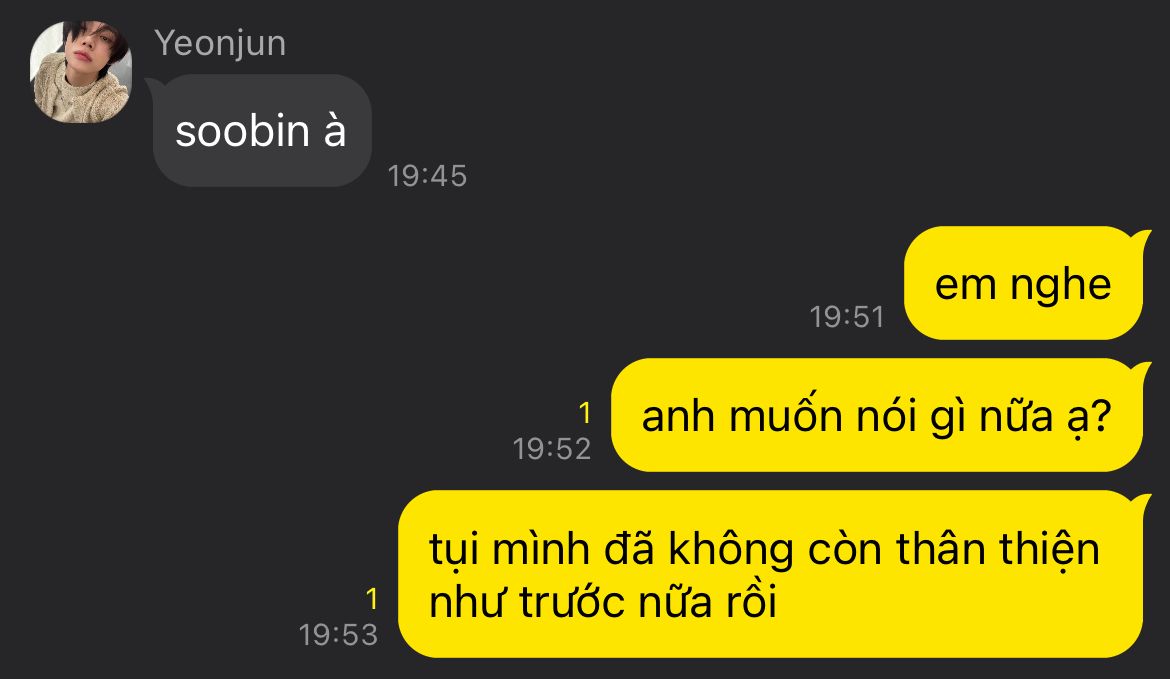Viewport: 1170px width, 679px height.
Task: Tap the sender name Yeonjun
Action: 220,43
